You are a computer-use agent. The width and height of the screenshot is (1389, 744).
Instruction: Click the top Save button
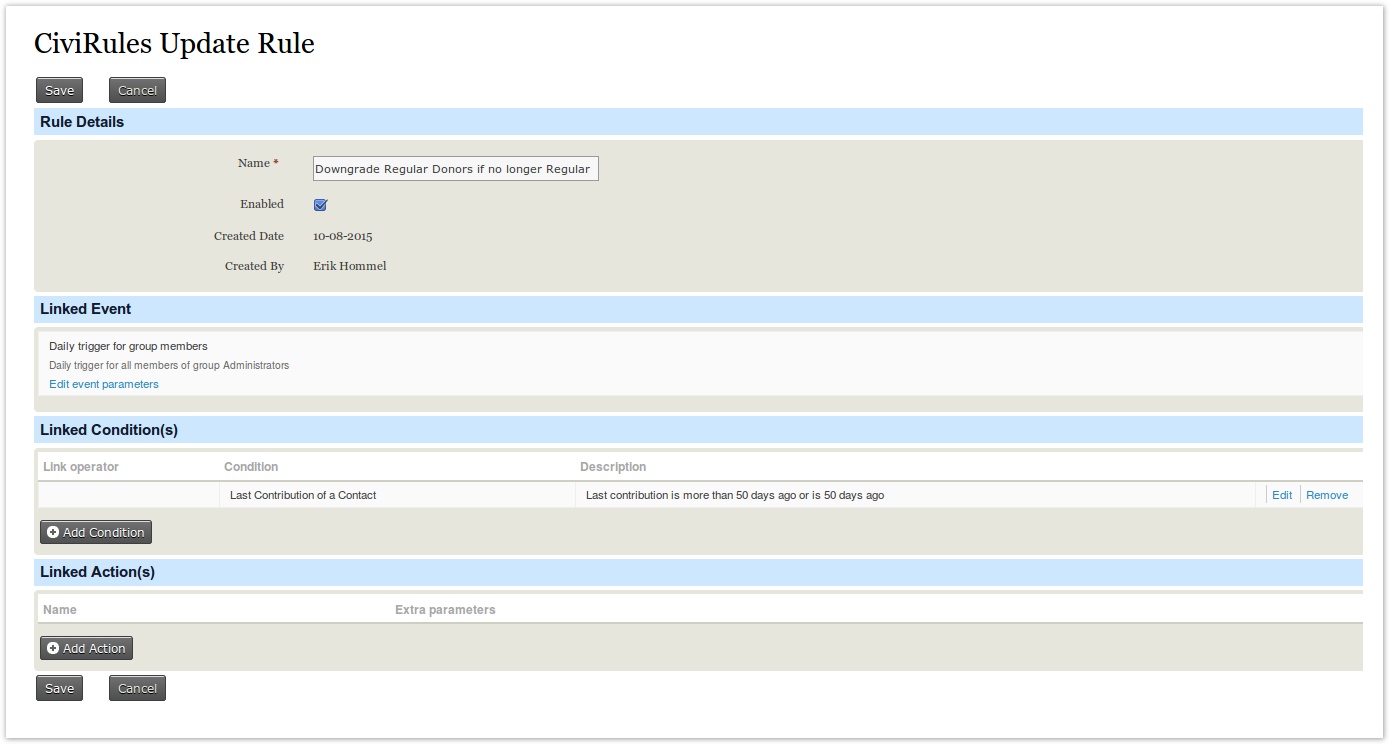click(x=59, y=90)
